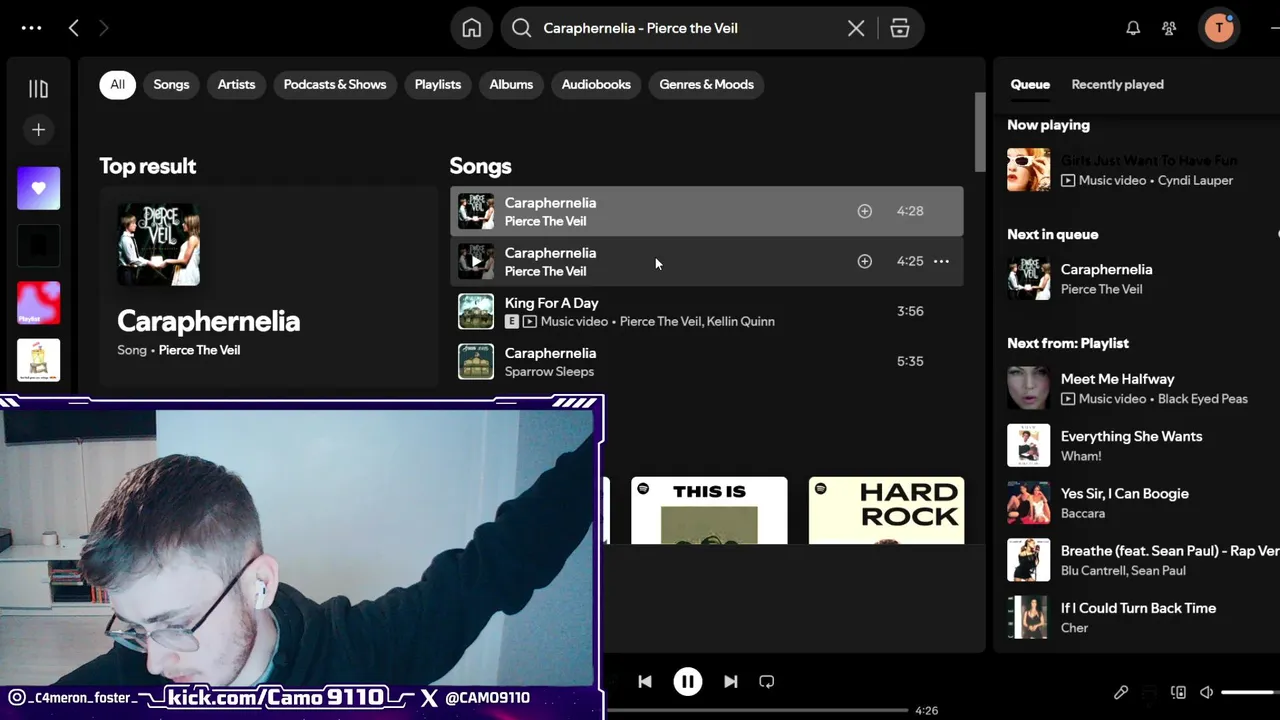The height and width of the screenshot is (720, 1280).
Task: Click the search results scrollbar
Action: [980, 132]
